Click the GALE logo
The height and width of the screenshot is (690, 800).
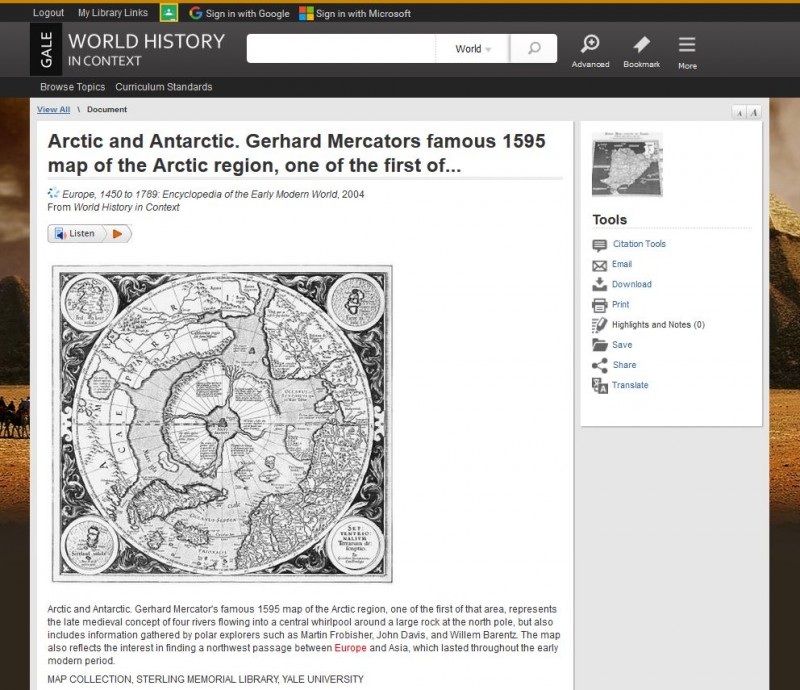(x=46, y=50)
